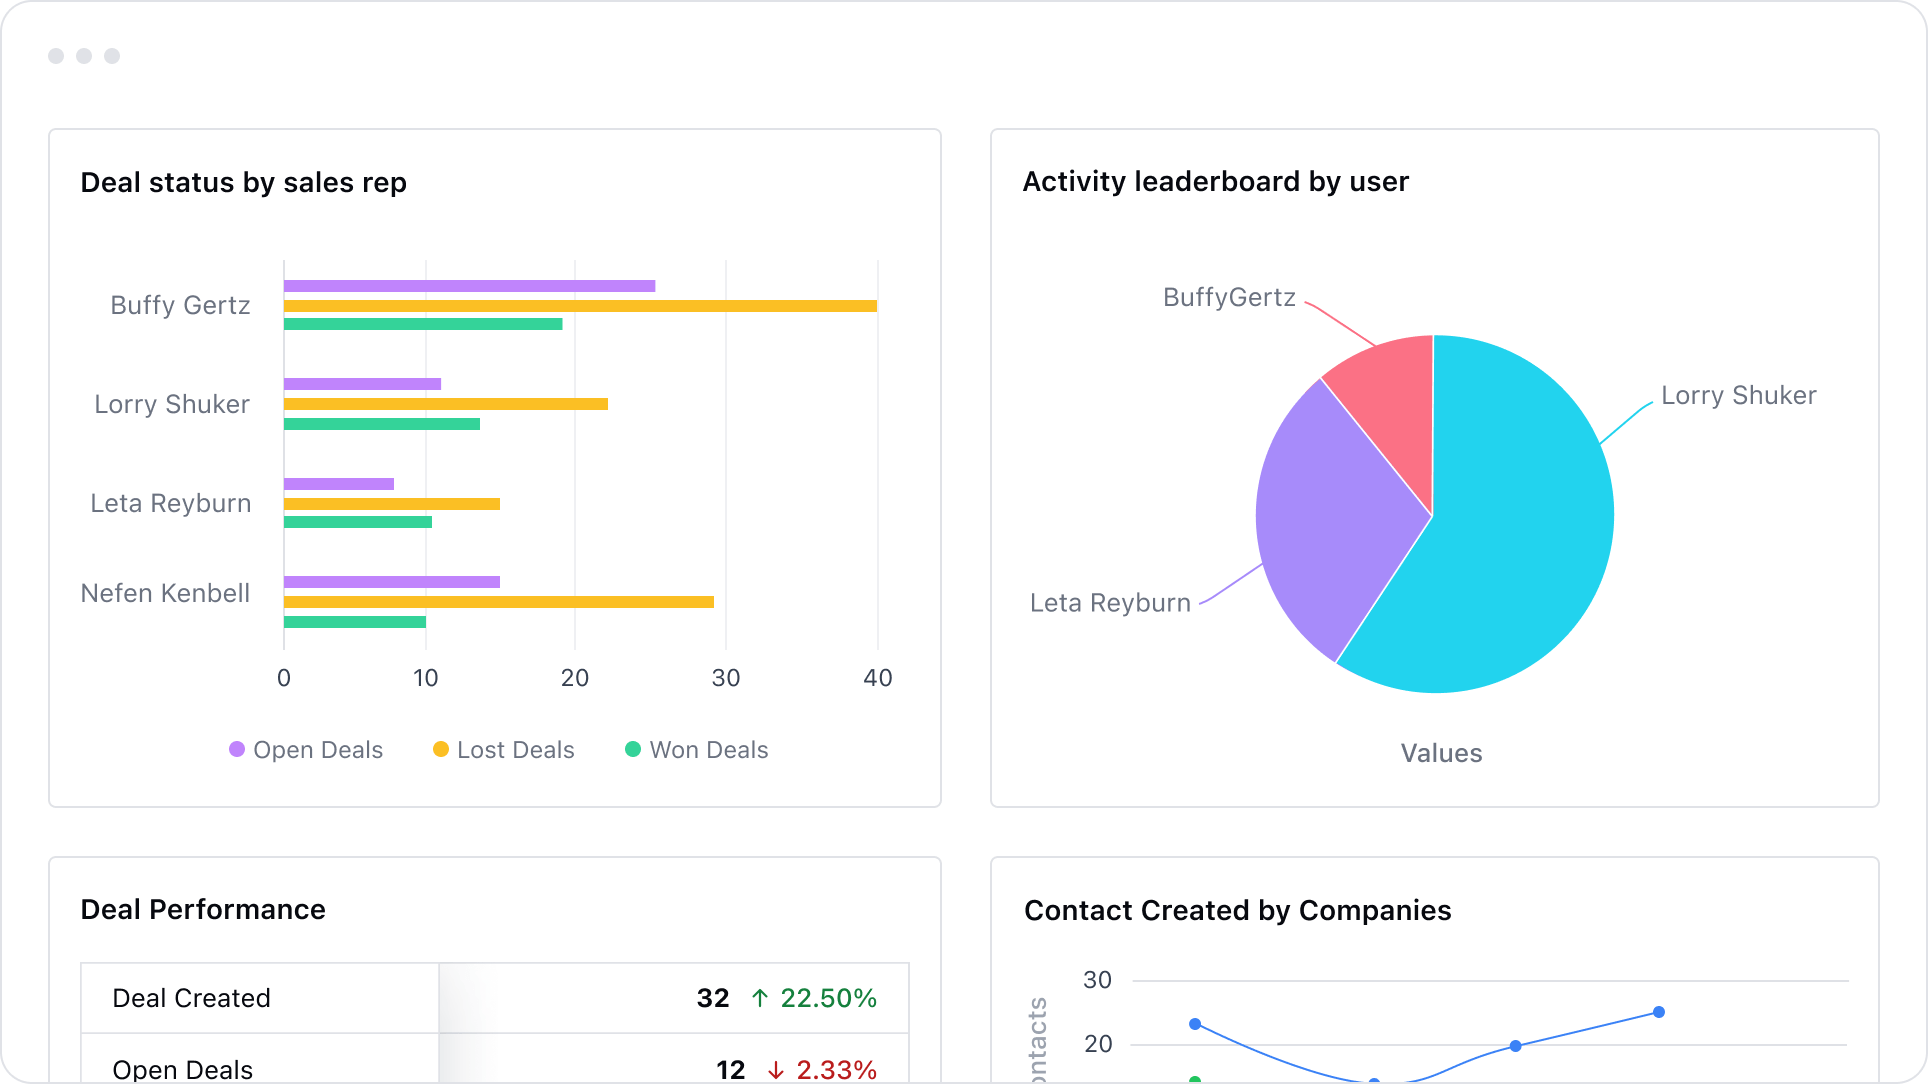Image resolution: width=1928 pixels, height=1084 pixels.
Task: Click the first window control dot
Action: pos(56,56)
